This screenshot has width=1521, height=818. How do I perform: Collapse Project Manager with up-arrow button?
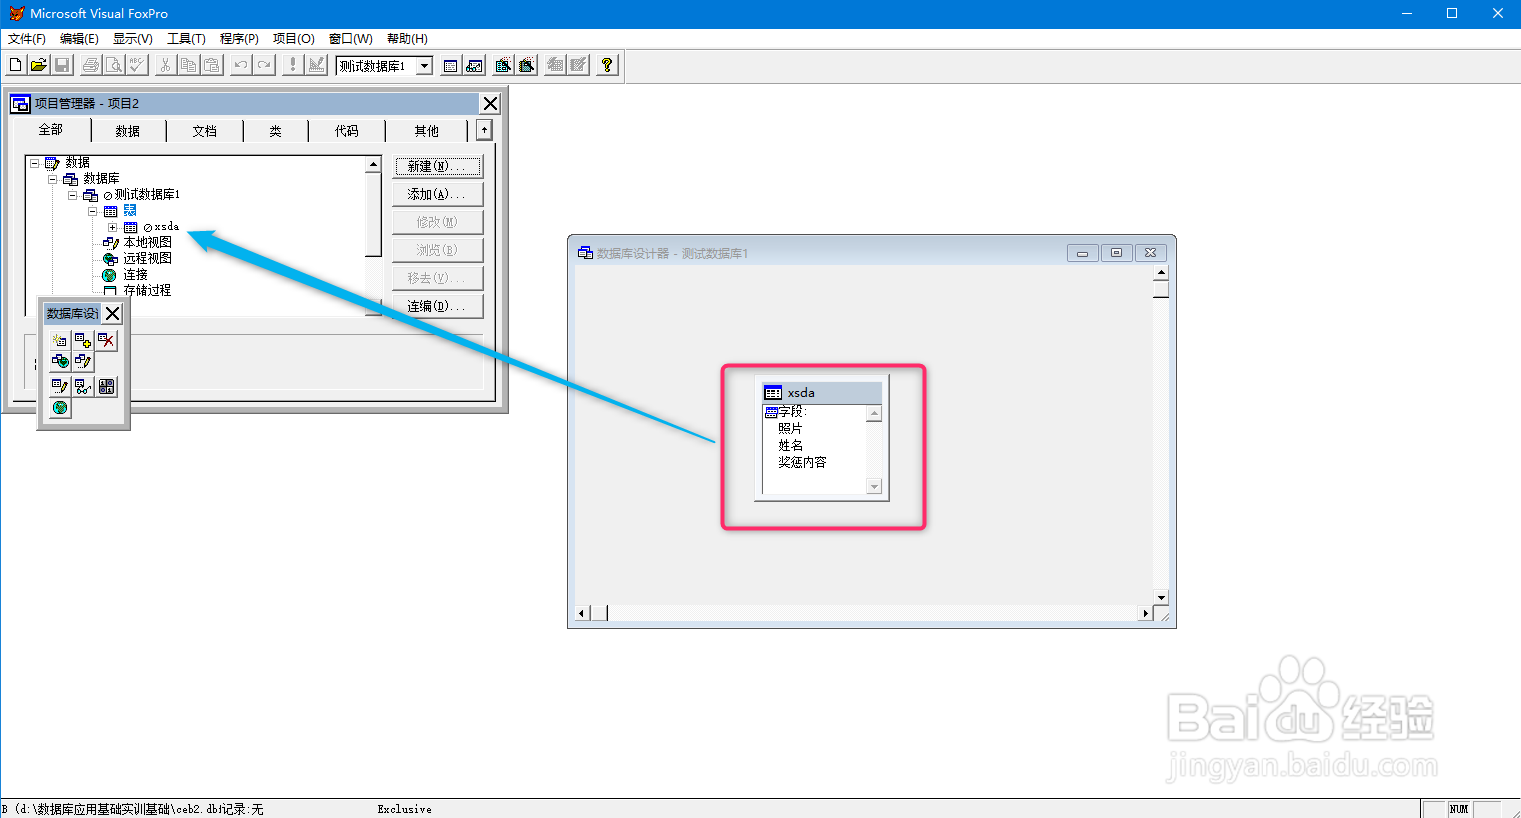coord(484,130)
